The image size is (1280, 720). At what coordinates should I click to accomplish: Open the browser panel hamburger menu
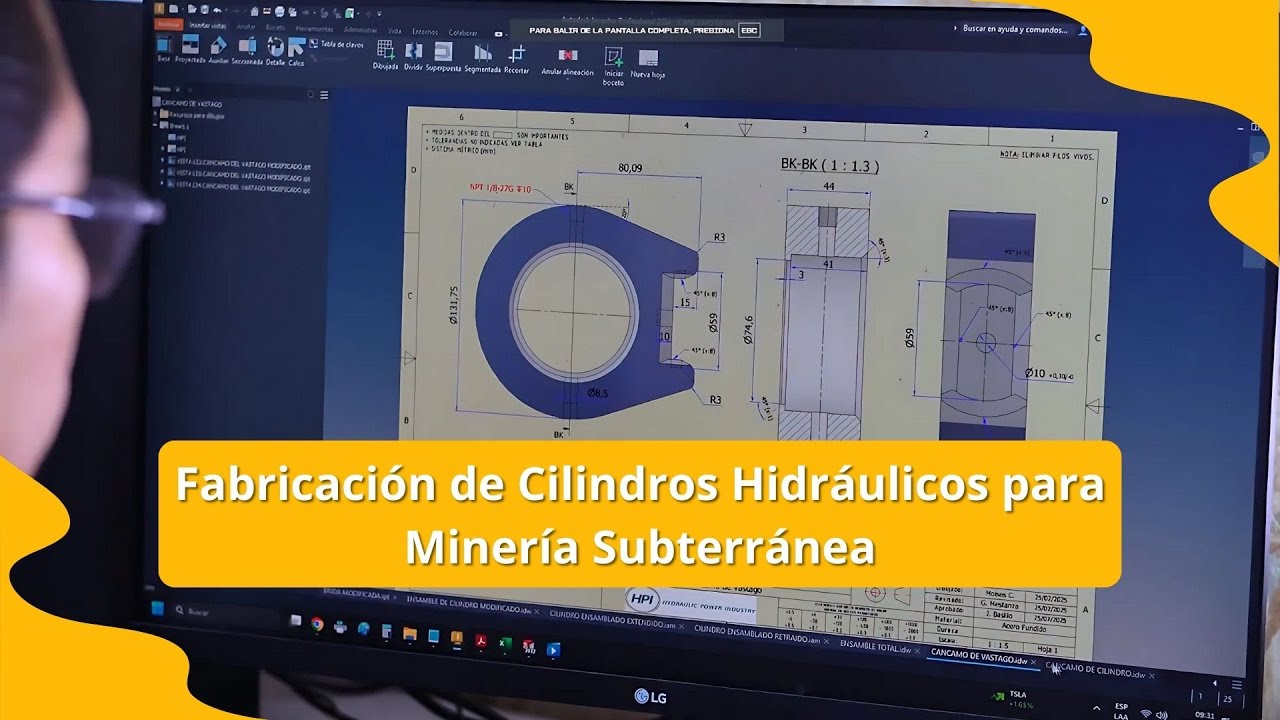point(324,95)
